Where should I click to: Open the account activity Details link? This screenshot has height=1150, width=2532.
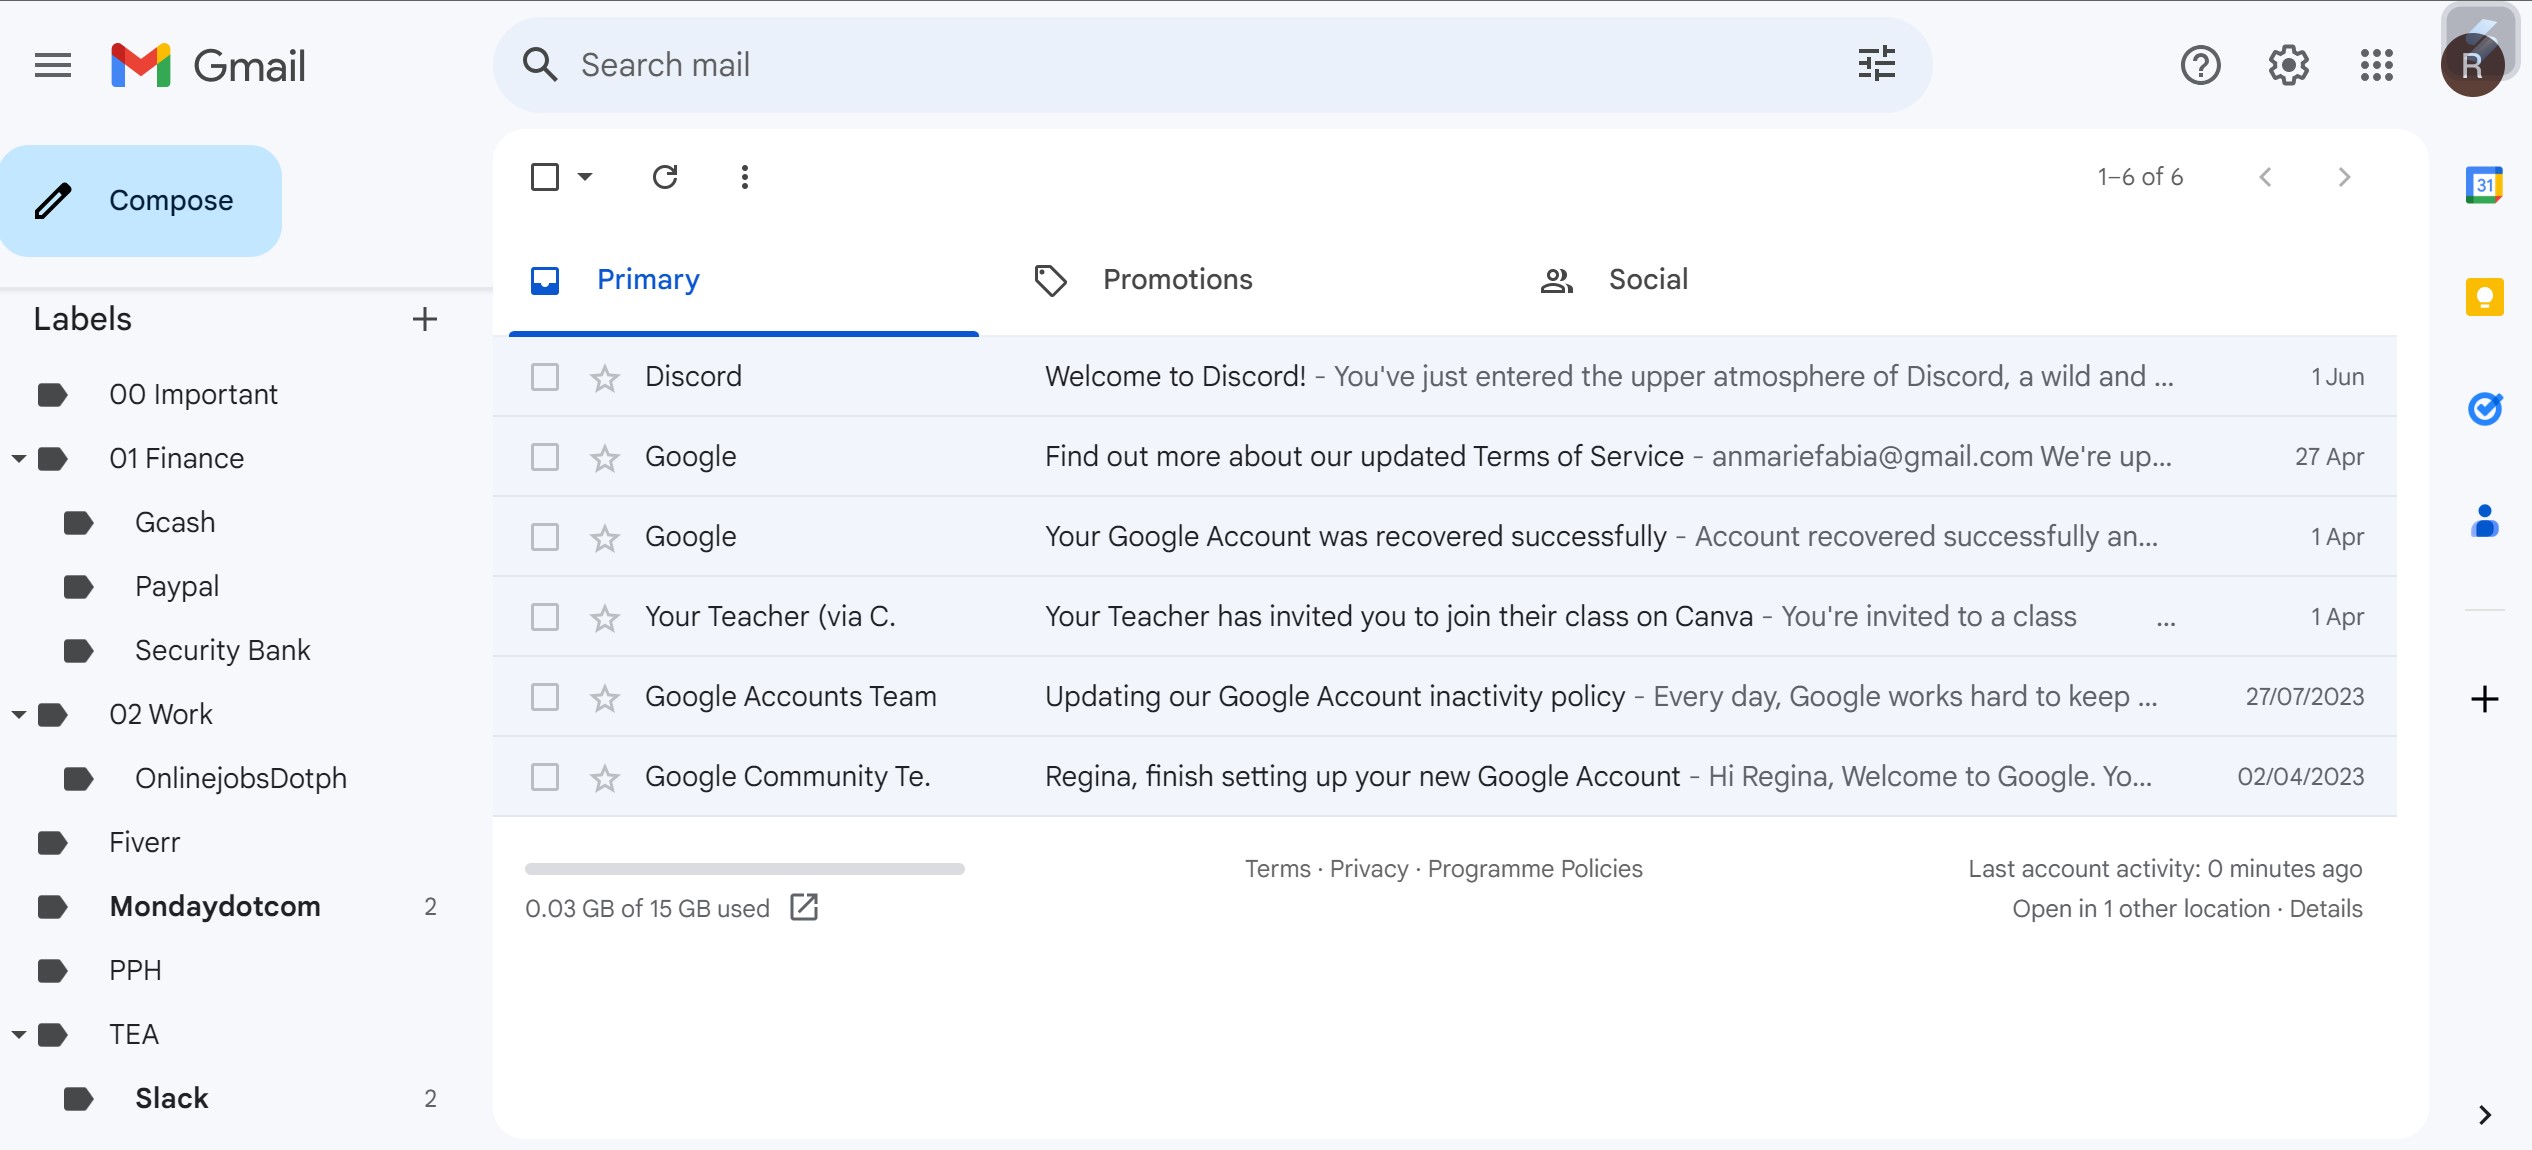tap(2325, 909)
